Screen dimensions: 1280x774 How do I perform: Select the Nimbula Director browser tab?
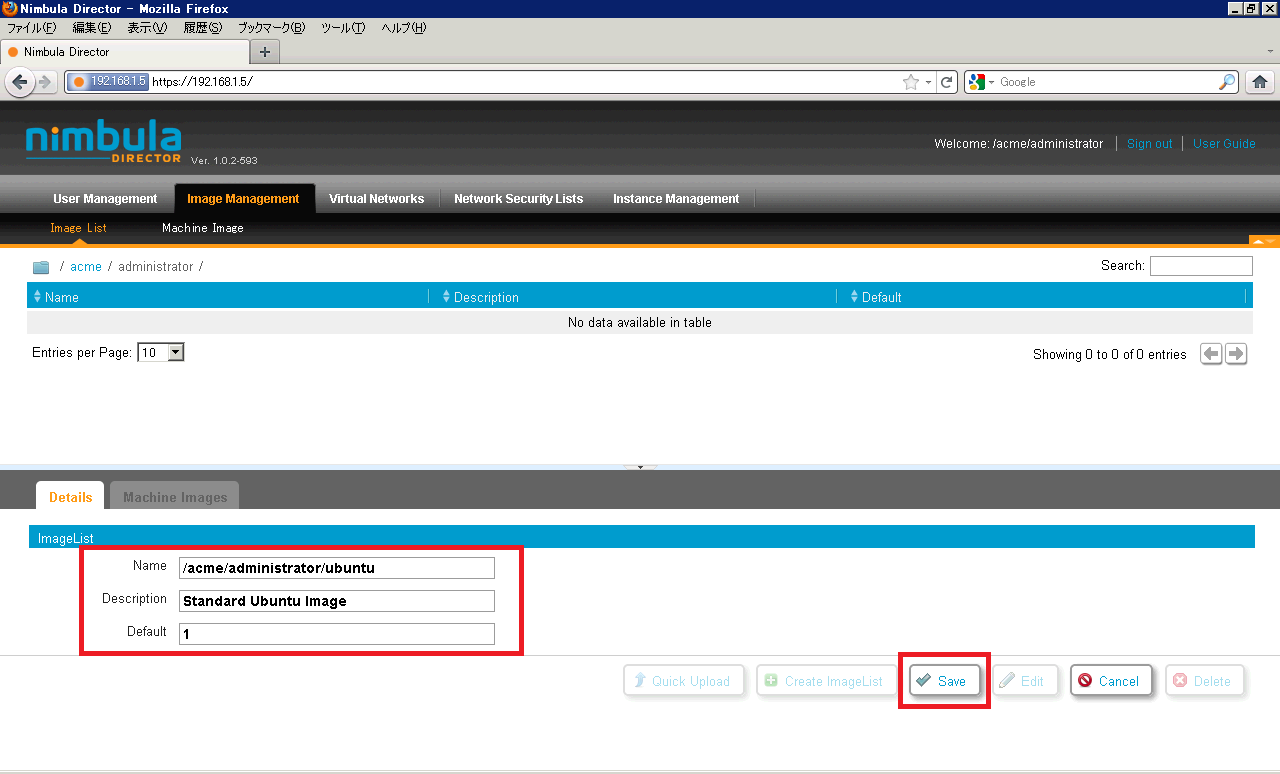(x=124, y=52)
